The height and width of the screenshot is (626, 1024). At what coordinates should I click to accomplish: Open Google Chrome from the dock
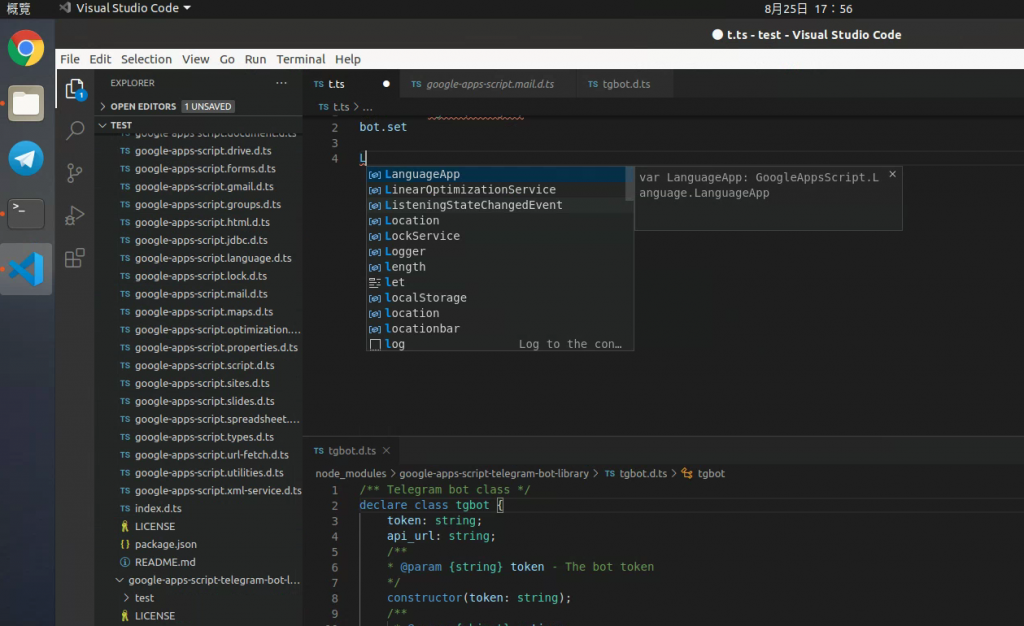click(26, 48)
